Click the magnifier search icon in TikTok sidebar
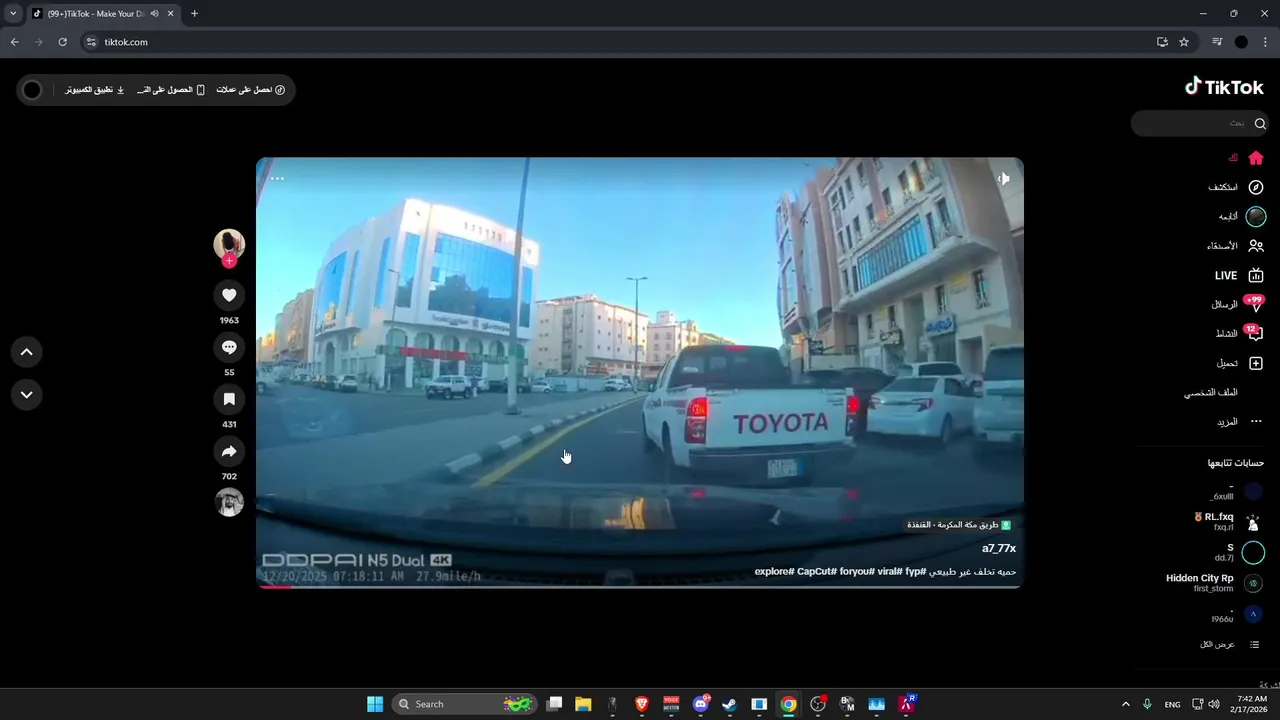 click(x=1260, y=123)
